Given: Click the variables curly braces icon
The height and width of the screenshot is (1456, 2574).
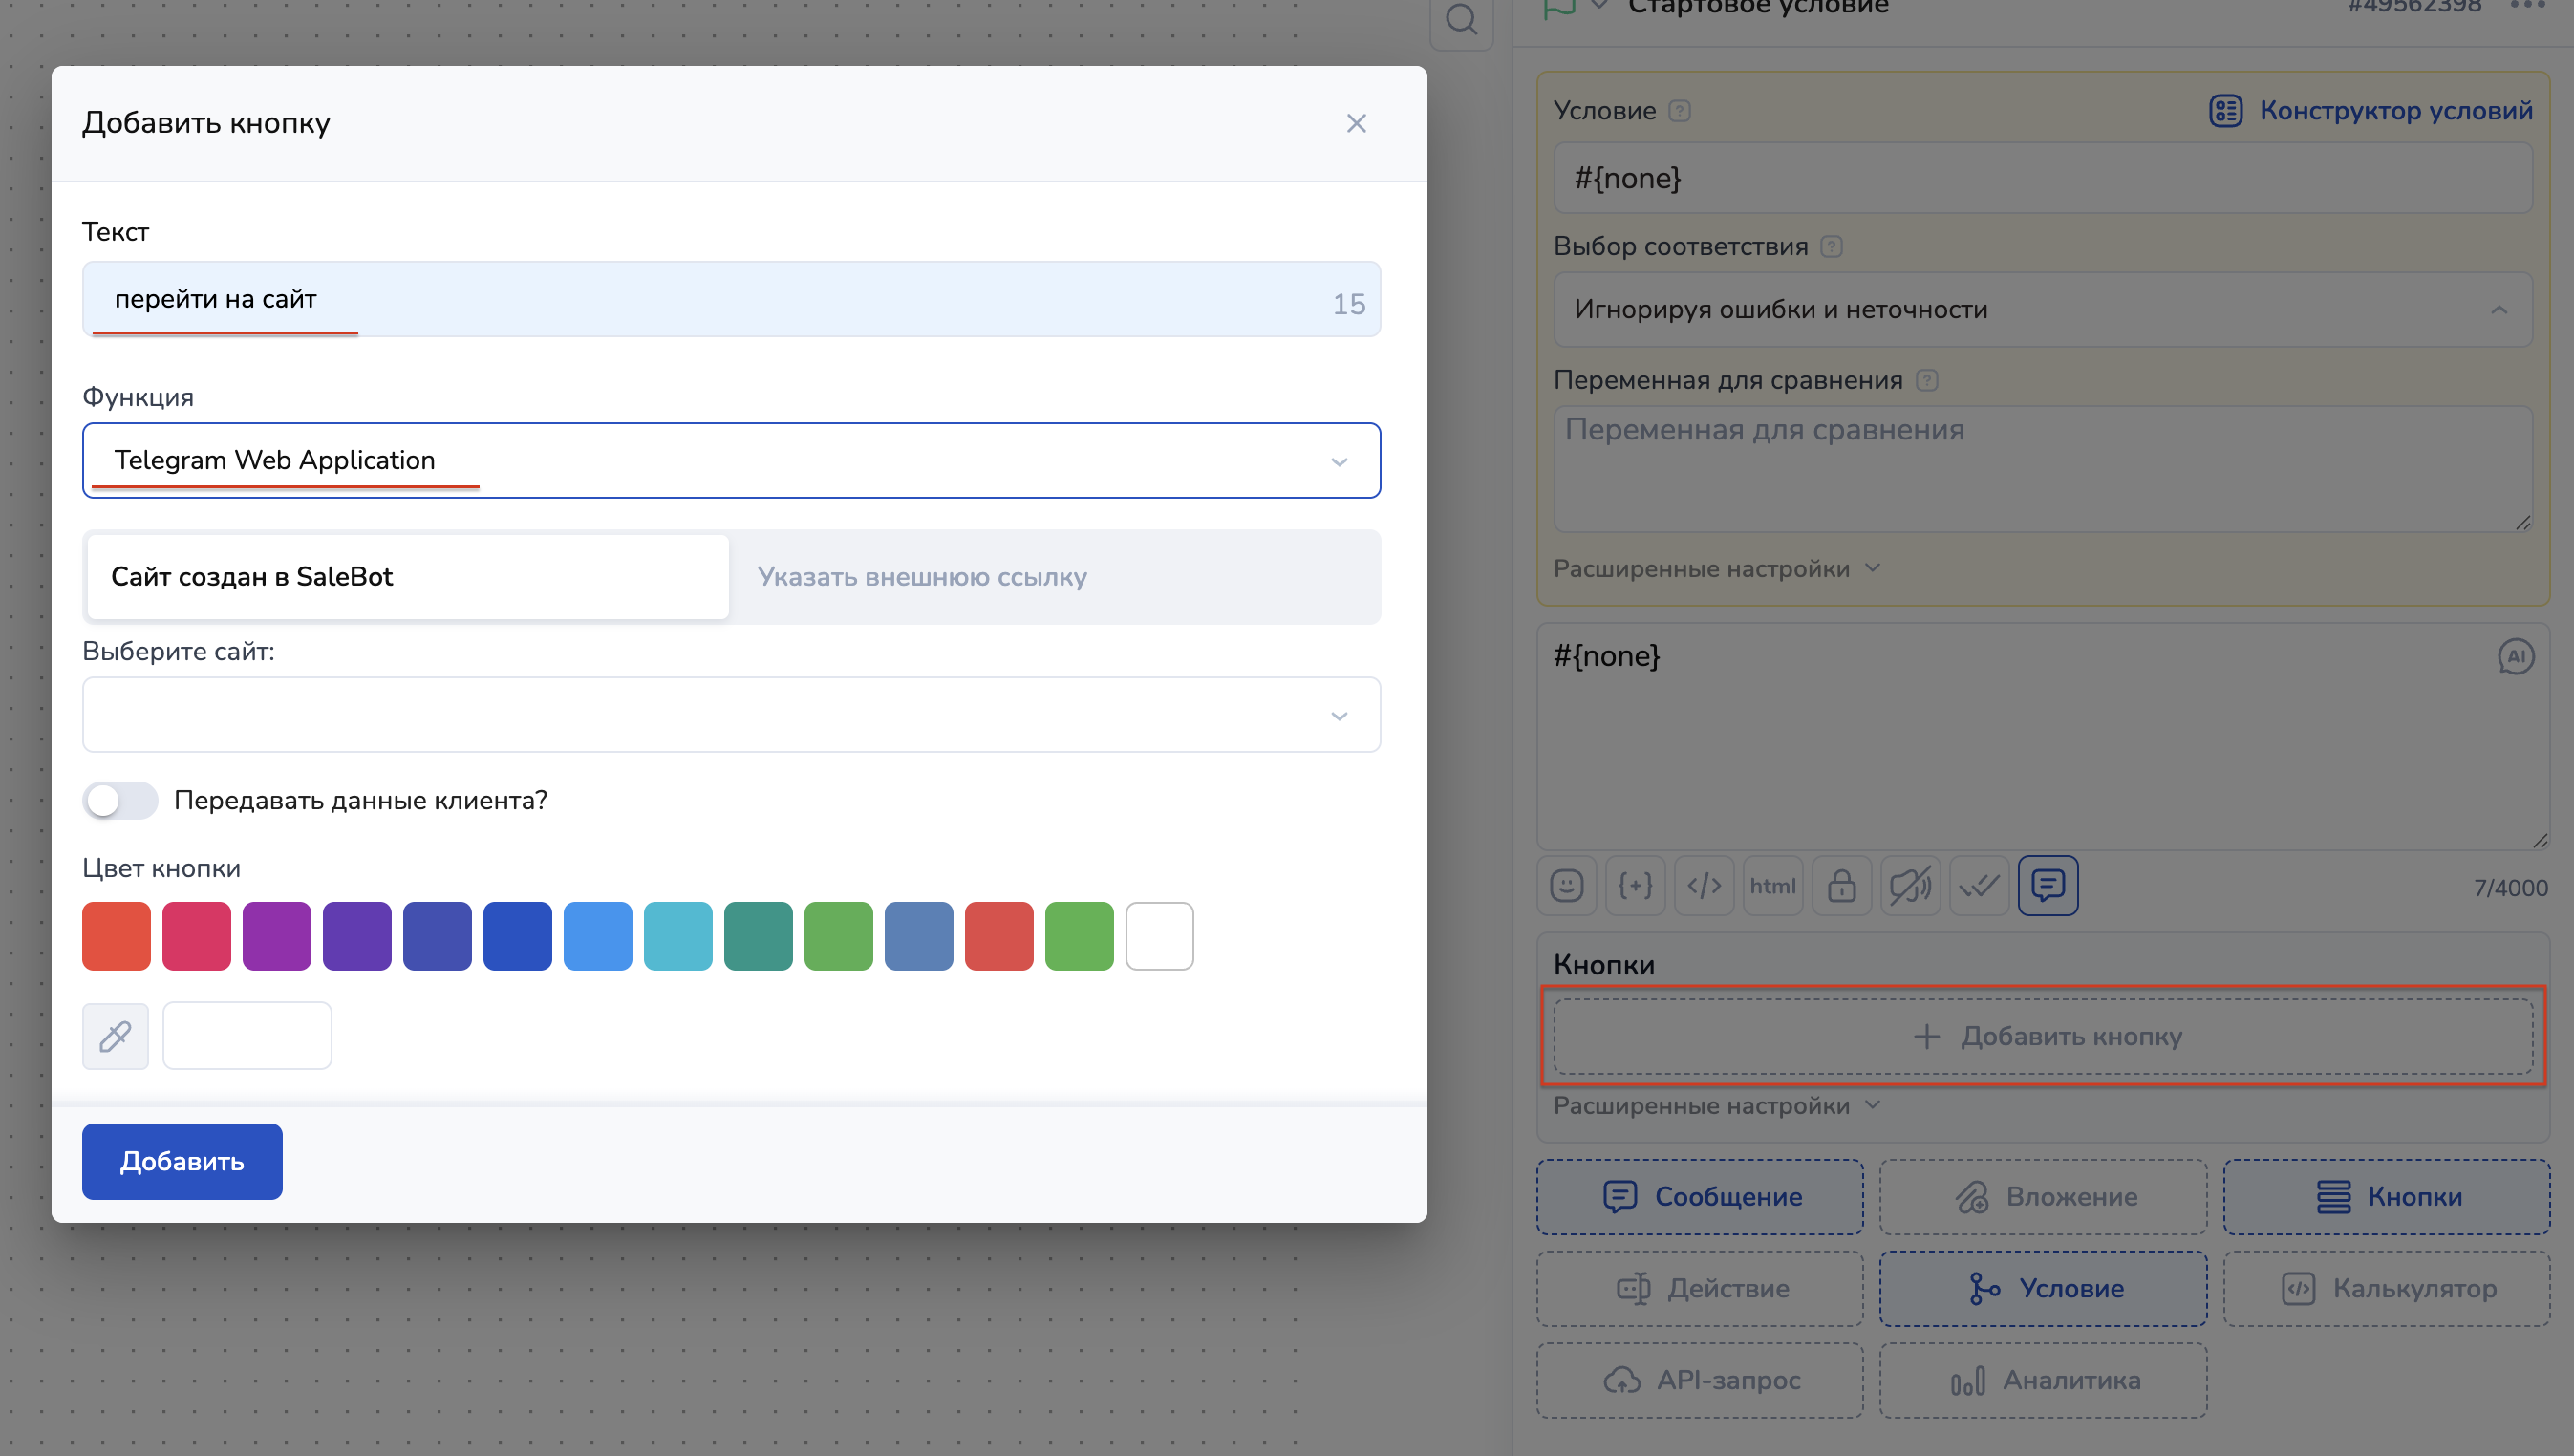Looking at the screenshot, I should (1635, 886).
